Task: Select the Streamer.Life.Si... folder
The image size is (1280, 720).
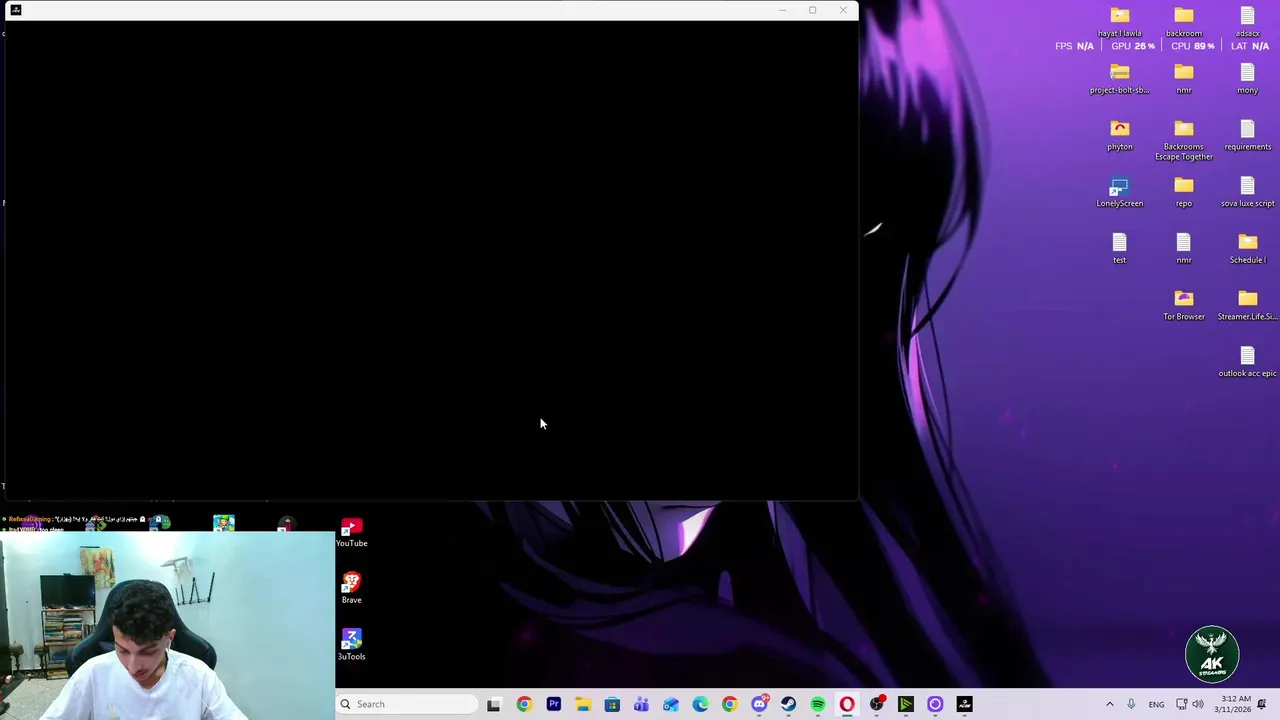Action: click(x=1247, y=306)
